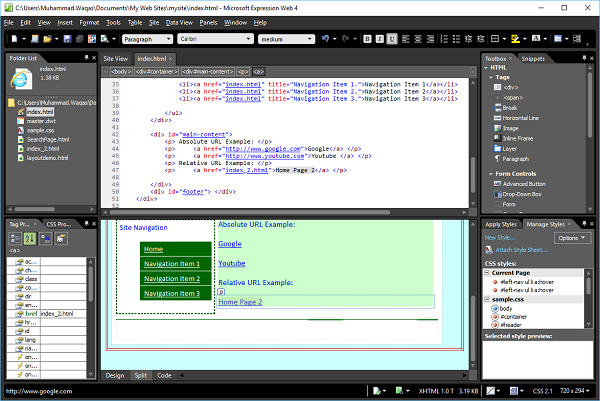This screenshot has height=401, width=600.
Task: Switch to Code view
Action: click(164, 375)
